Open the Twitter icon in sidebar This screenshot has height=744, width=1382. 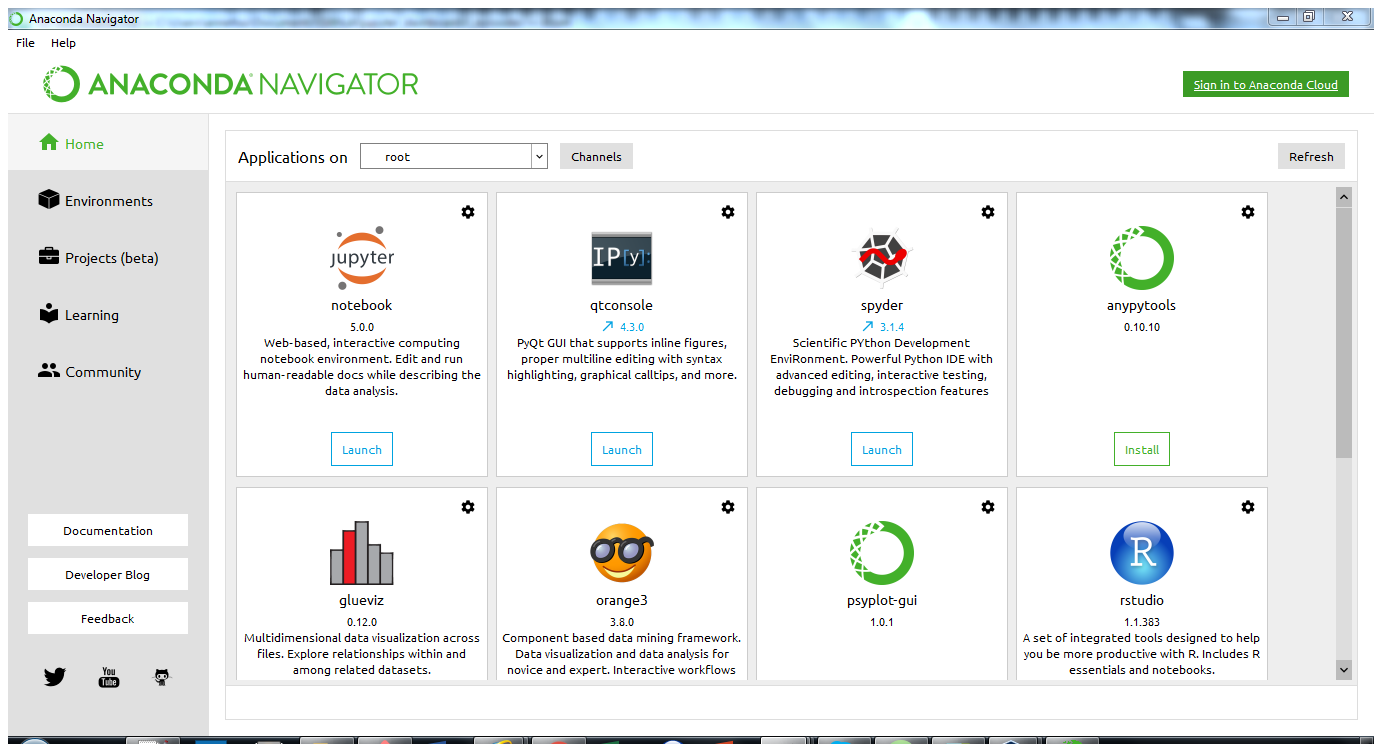point(55,677)
